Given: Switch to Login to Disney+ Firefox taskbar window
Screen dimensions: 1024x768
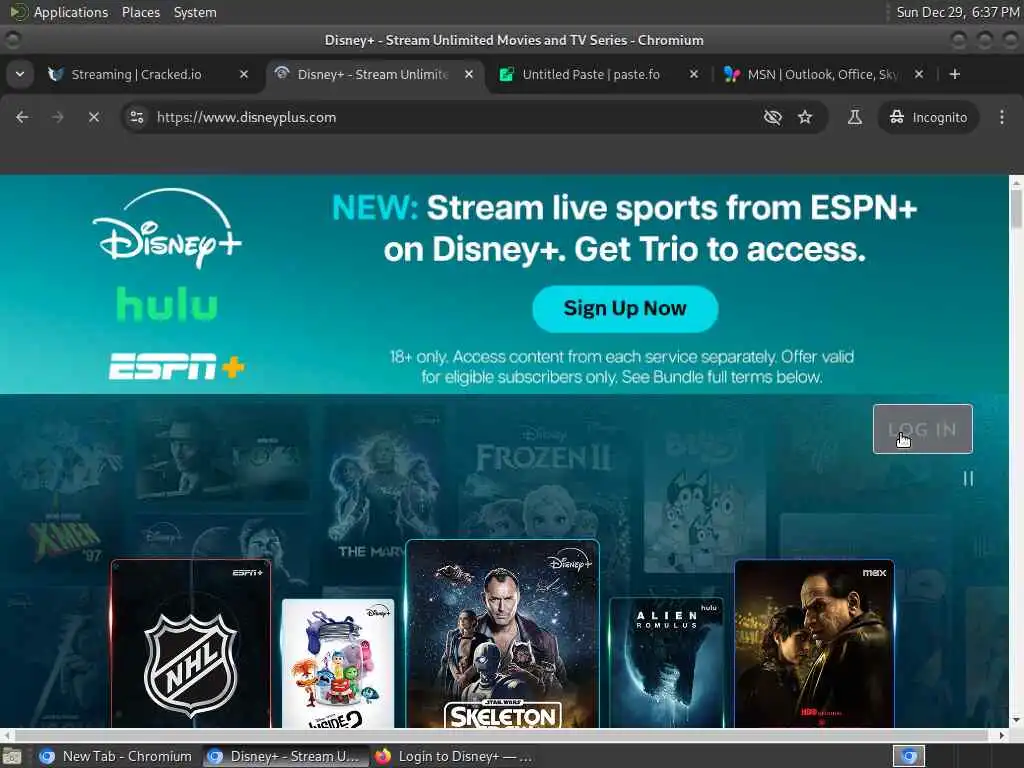Looking at the screenshot, I should pos(453,756).
